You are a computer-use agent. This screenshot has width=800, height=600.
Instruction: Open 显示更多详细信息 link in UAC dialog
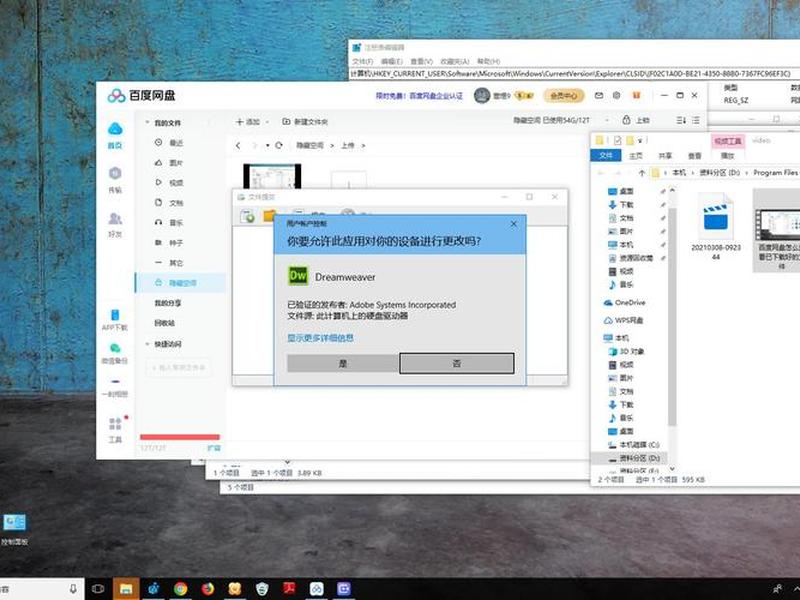point(320,338)
